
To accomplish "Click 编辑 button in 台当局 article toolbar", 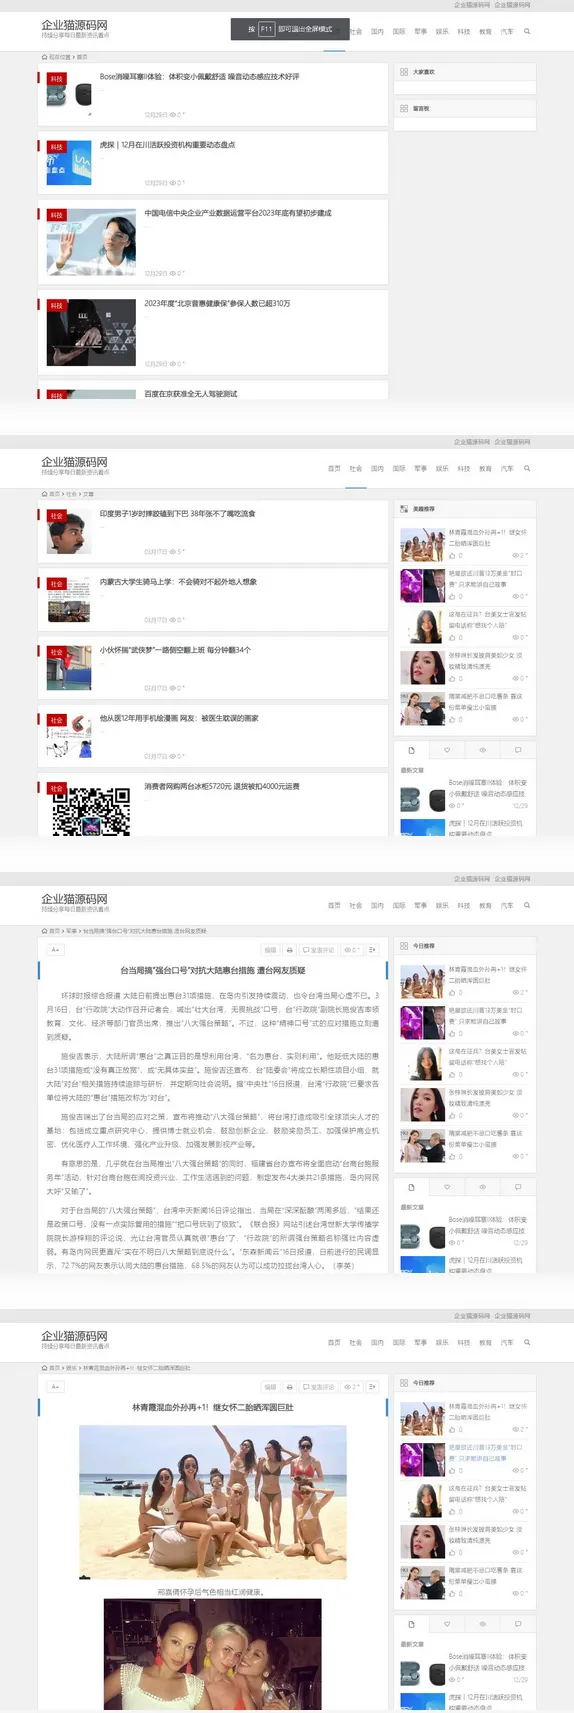I will [x=270, y=950].
